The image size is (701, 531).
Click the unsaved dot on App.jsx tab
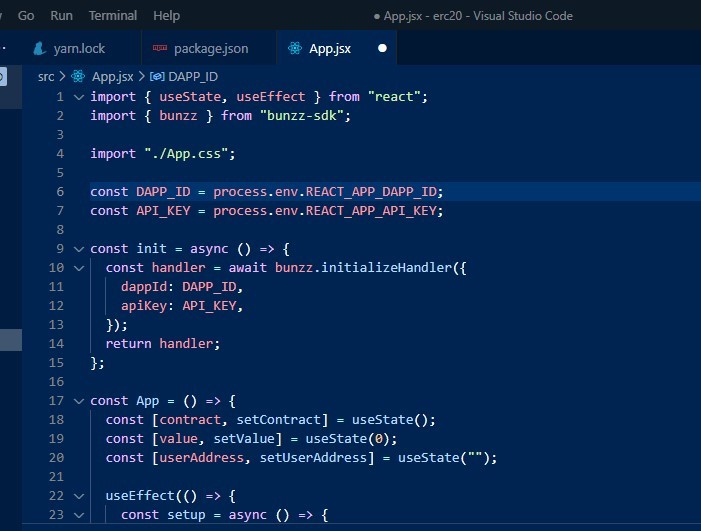coord(382,48)
